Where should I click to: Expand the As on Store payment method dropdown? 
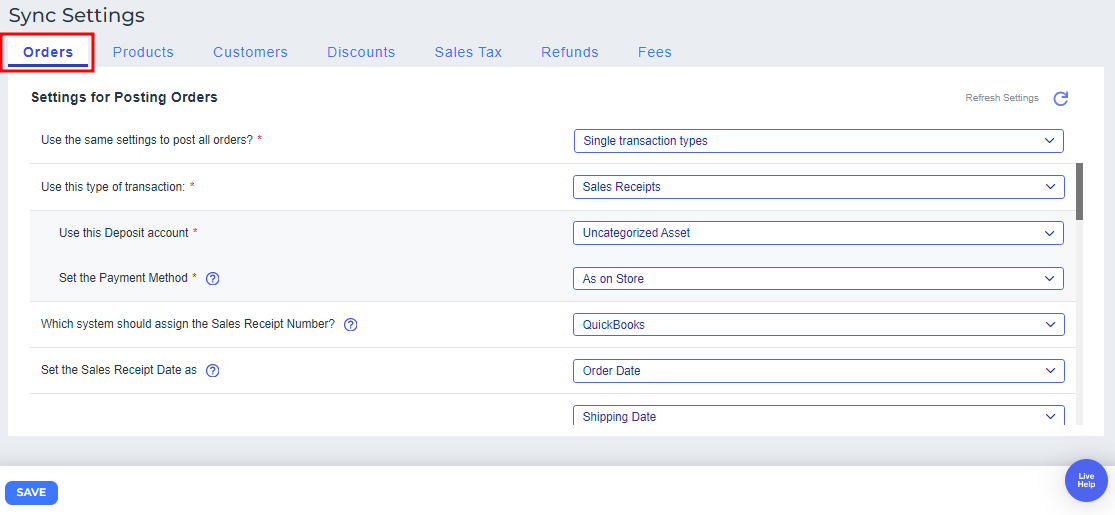click(x=818, y=279)
